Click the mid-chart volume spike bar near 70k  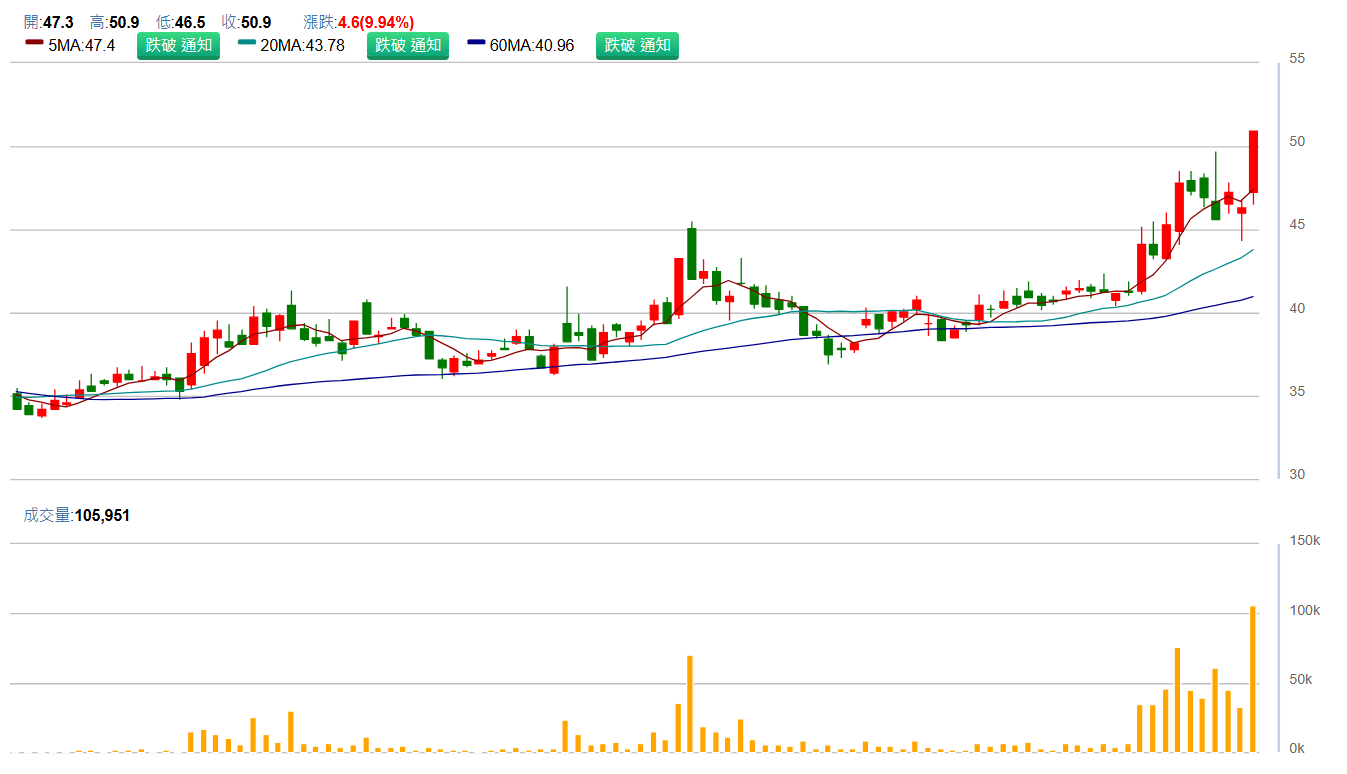point(690,703)
